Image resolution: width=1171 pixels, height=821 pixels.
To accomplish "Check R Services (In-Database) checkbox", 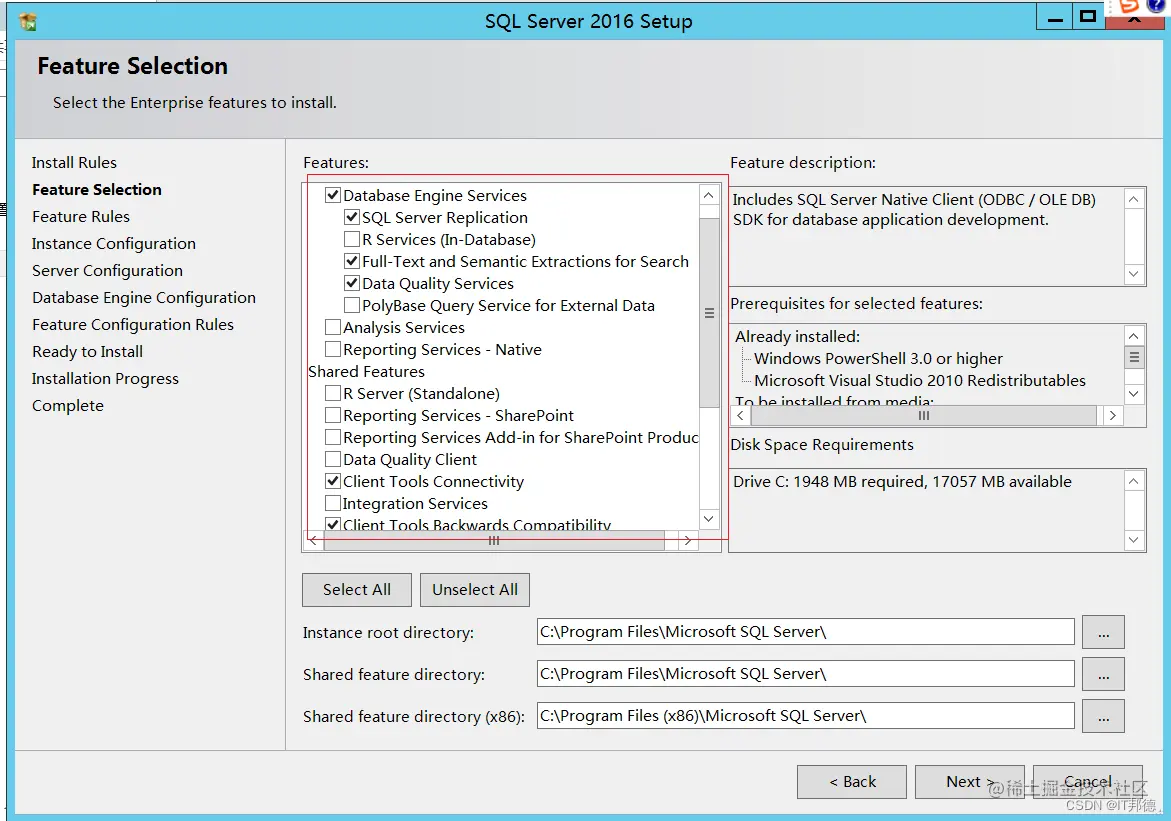I will tap(352, 240).
